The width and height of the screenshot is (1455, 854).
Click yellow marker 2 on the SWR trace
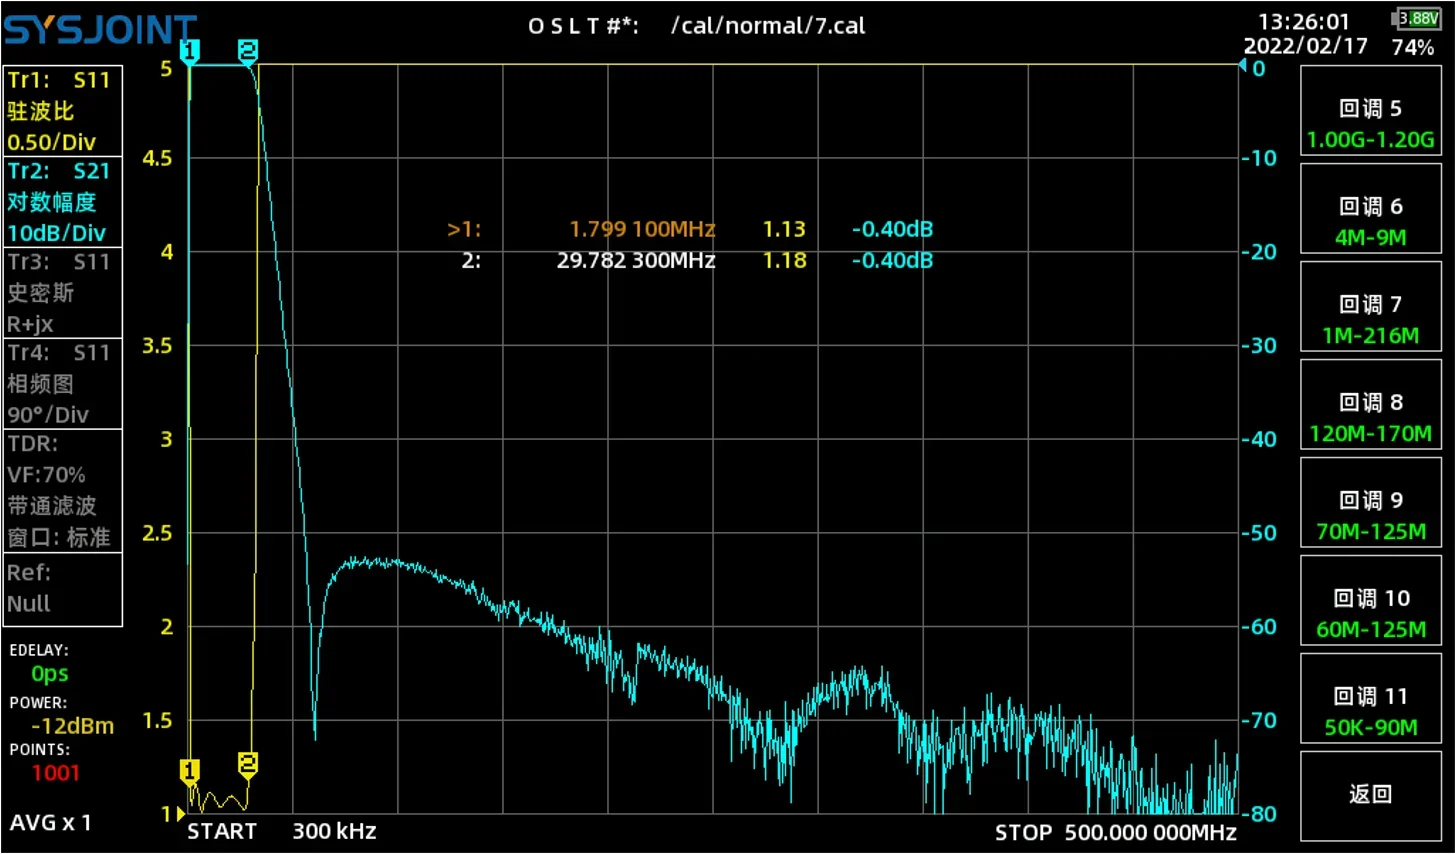point(248,764)
